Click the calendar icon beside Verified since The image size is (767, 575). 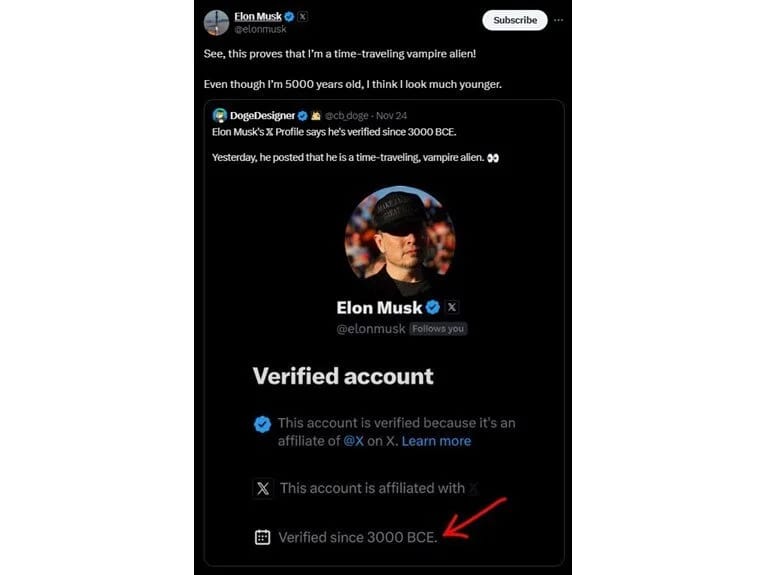262,537
